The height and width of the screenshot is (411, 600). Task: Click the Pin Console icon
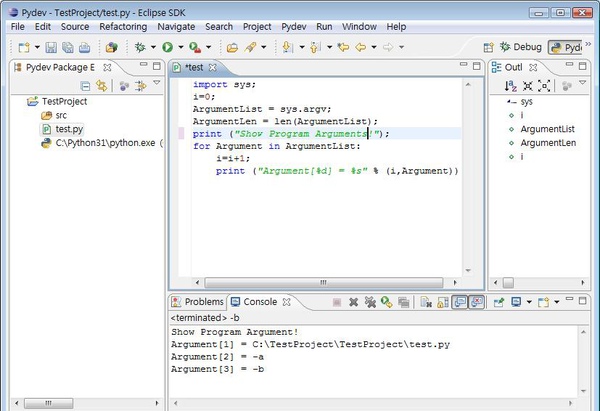[x=499, y=302]
